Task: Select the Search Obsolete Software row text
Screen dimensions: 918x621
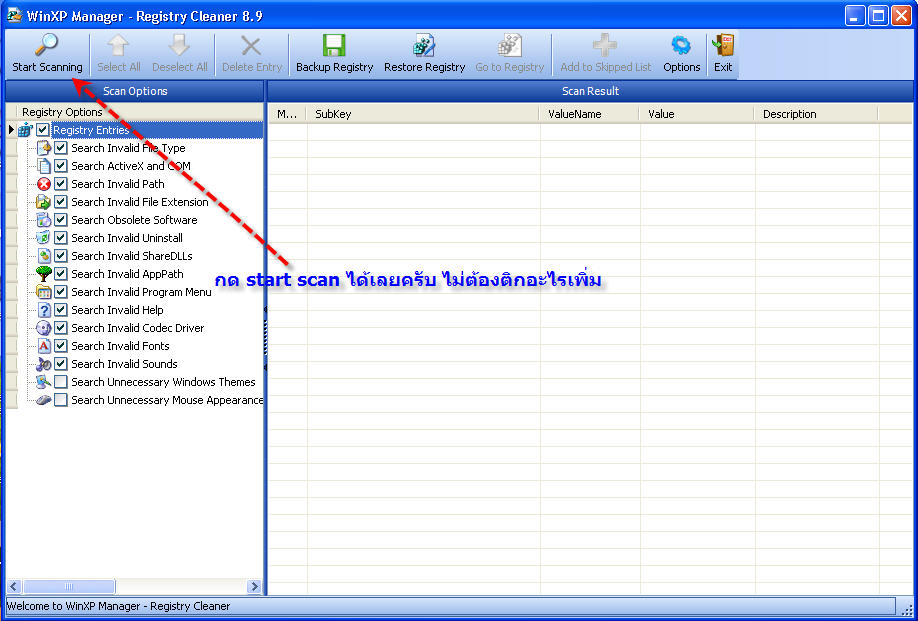Action: (134, 220)
